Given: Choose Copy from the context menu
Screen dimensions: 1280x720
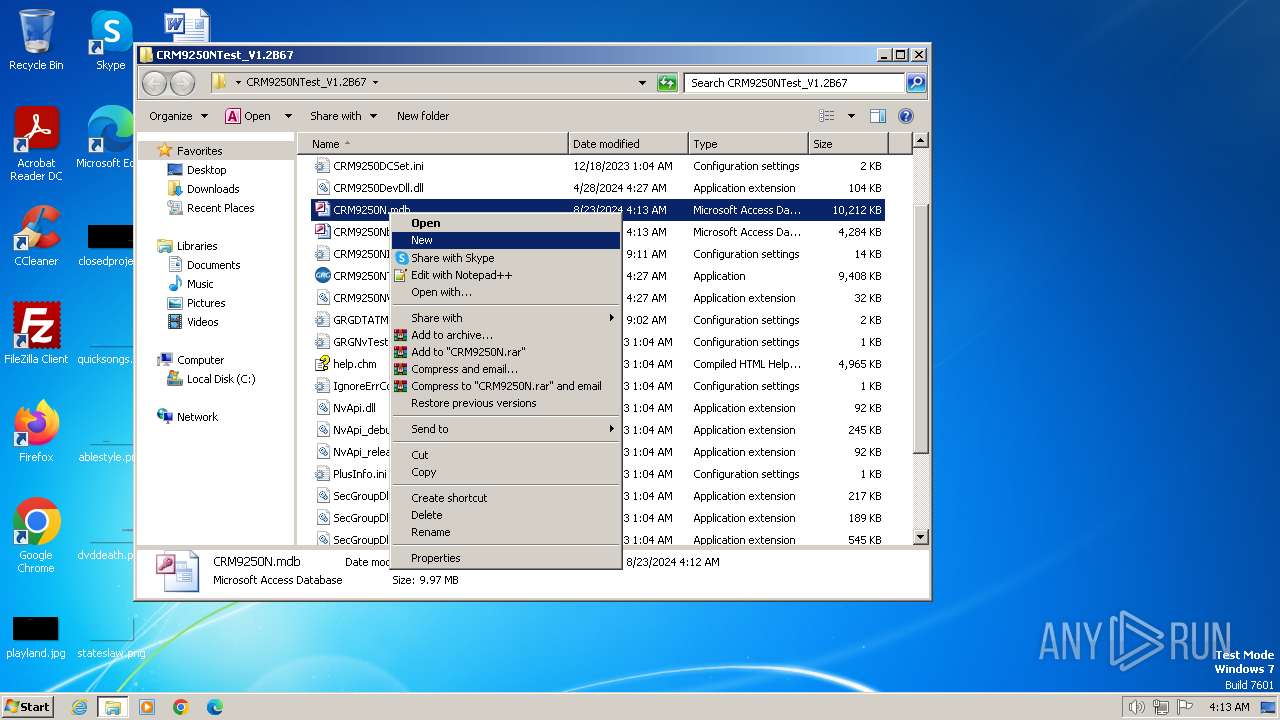Looking at the screenshot, I should click(506, 472).
